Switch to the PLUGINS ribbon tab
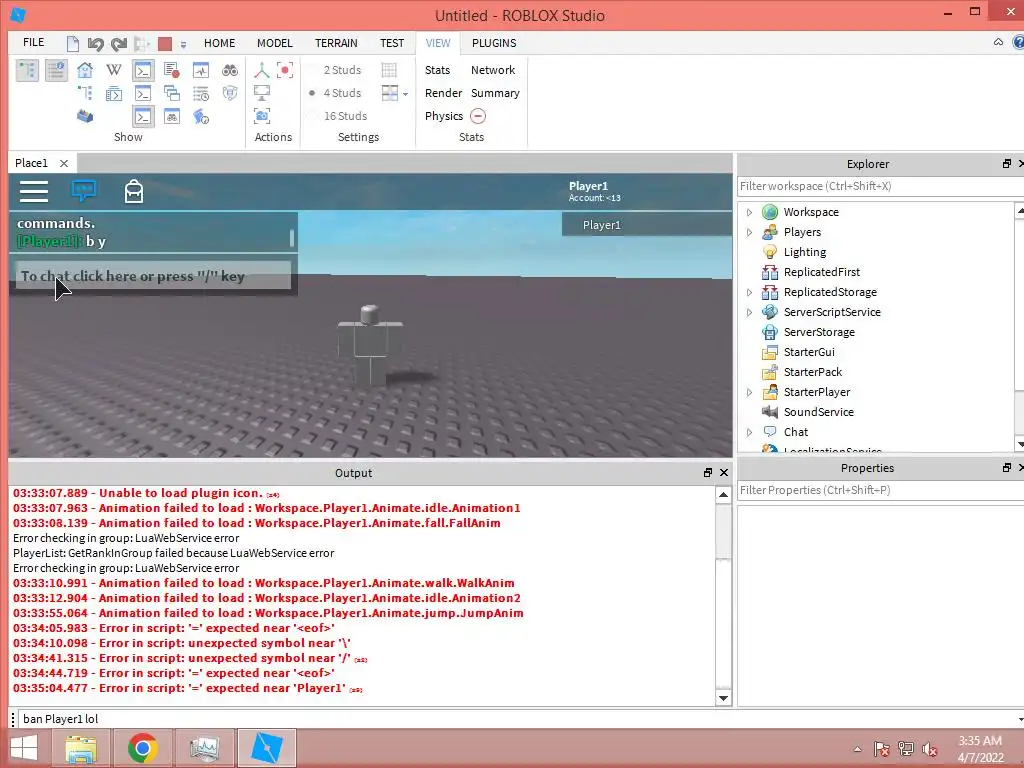1024x768 pixels. pyautogui.click(x=494, y=43)
